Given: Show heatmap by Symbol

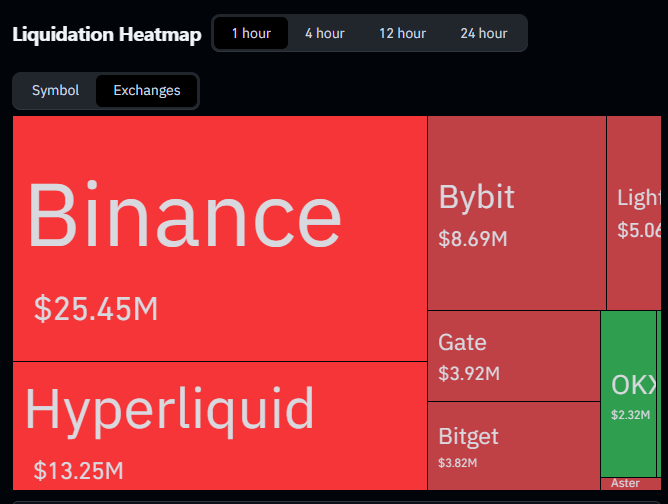Looking at the screenshot, I should 55,90.
